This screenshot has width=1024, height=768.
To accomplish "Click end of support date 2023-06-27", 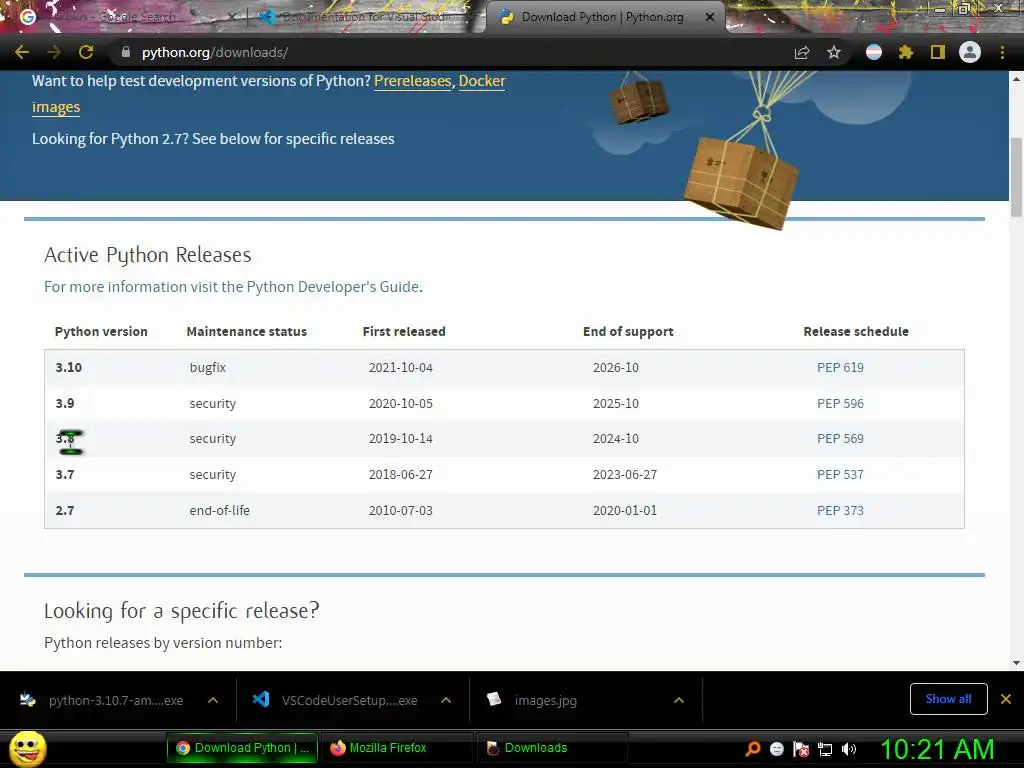I will pos(625,475).
